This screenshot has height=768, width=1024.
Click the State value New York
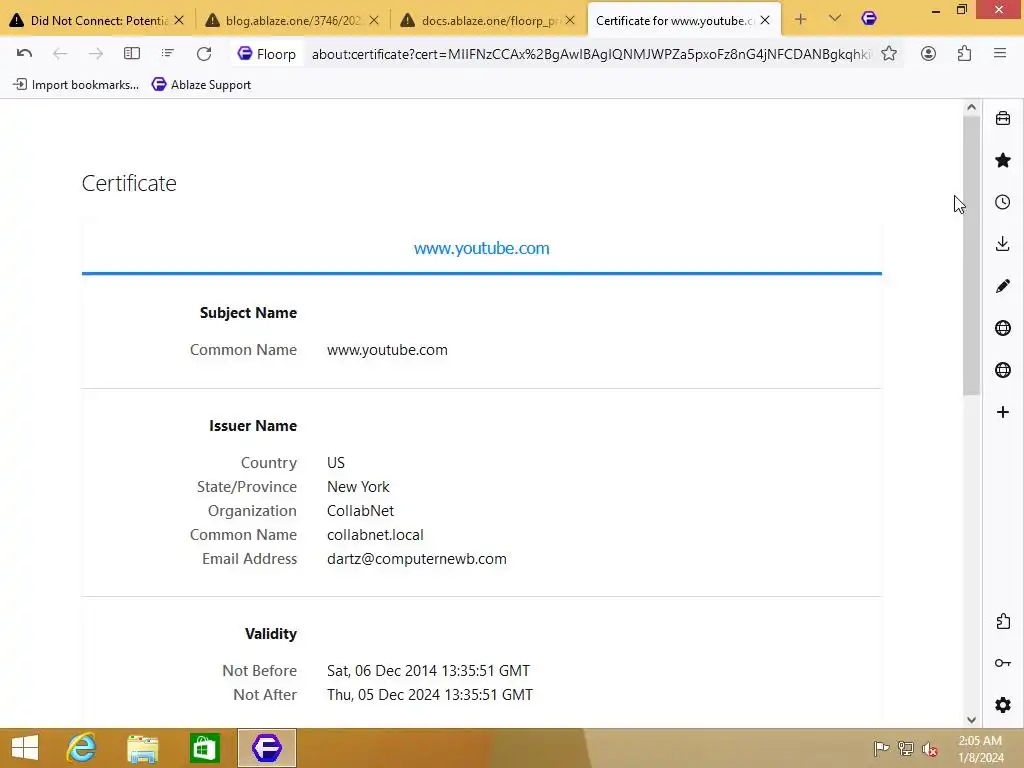(x=358, y=487)
